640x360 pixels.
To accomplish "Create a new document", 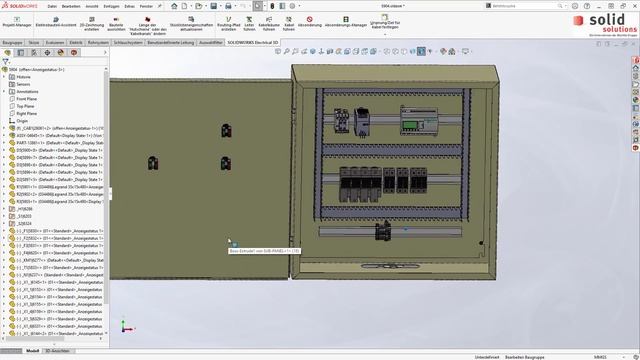I will 184,6.
